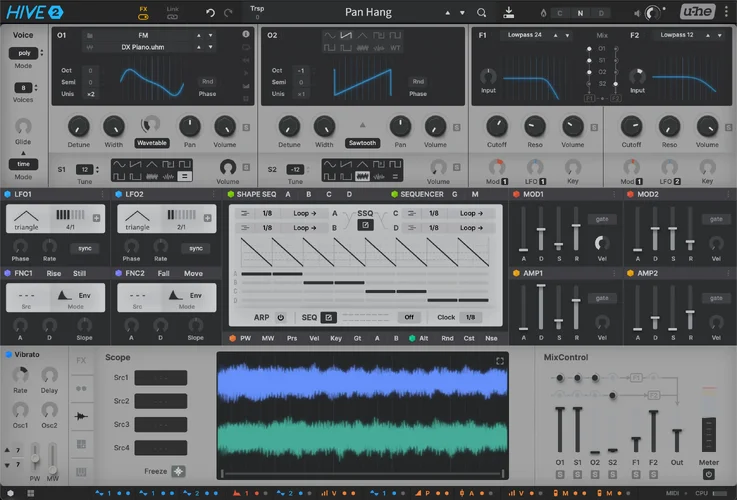737x500 pixels.
Task: Expand the scope display to fullscreen
Action: [500, 361]
